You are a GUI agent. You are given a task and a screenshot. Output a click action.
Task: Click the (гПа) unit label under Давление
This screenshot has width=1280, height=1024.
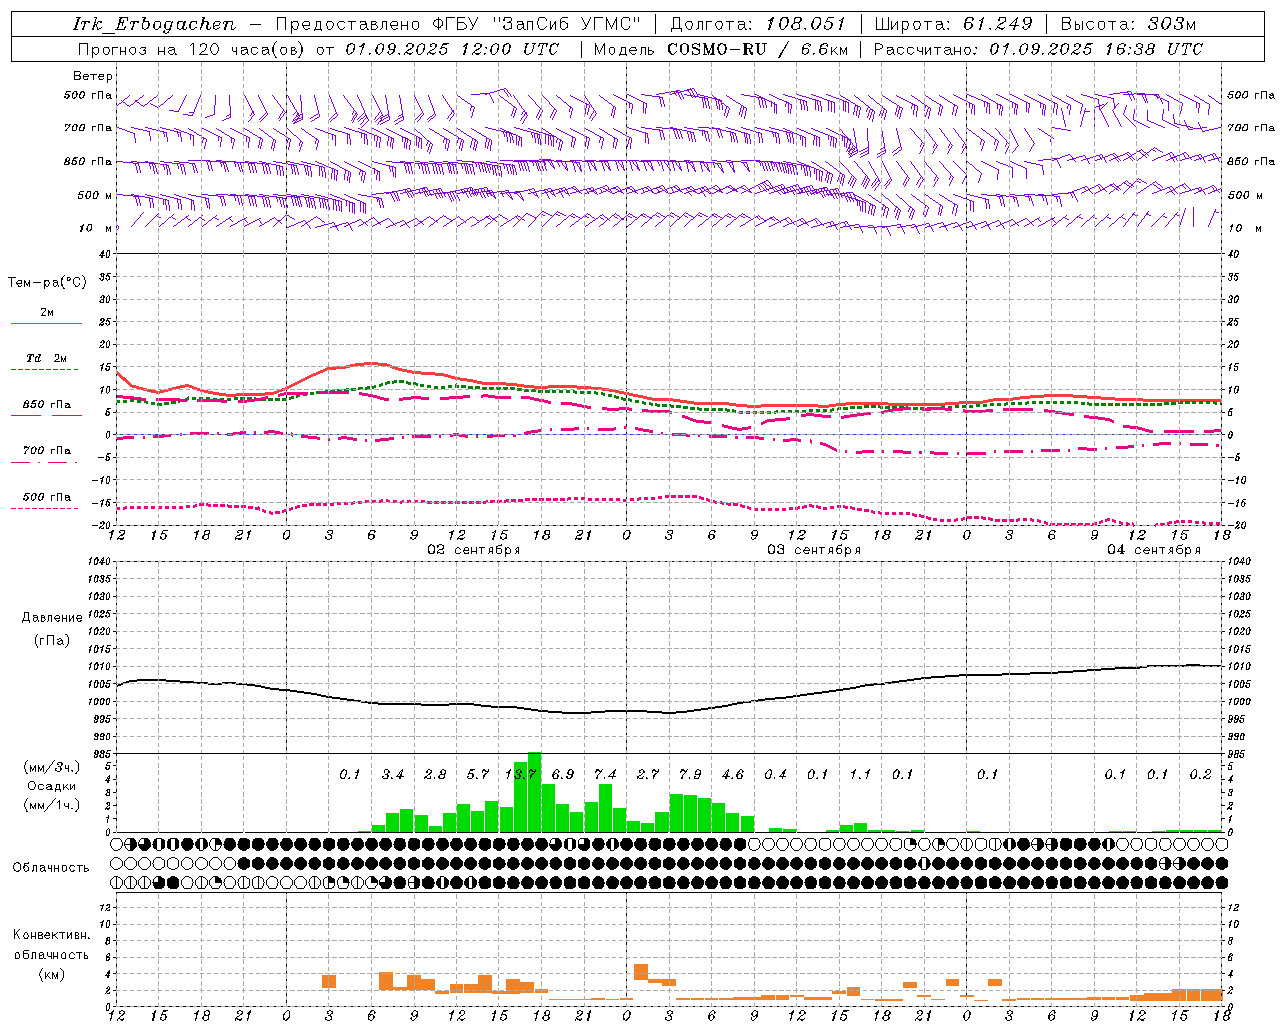click(52, 641)
